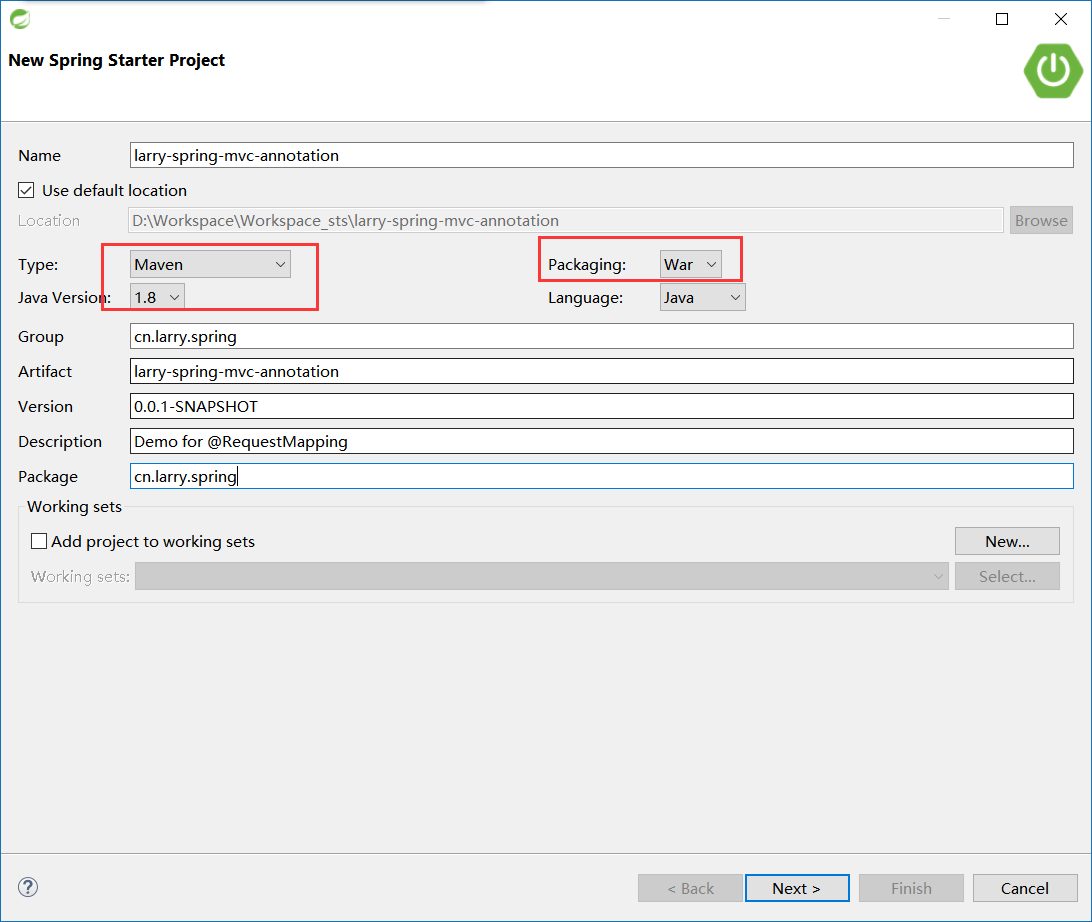This screenshot has width=1092, height=922.
Task: Enable Add project to working sets
Action: [39, 541]
